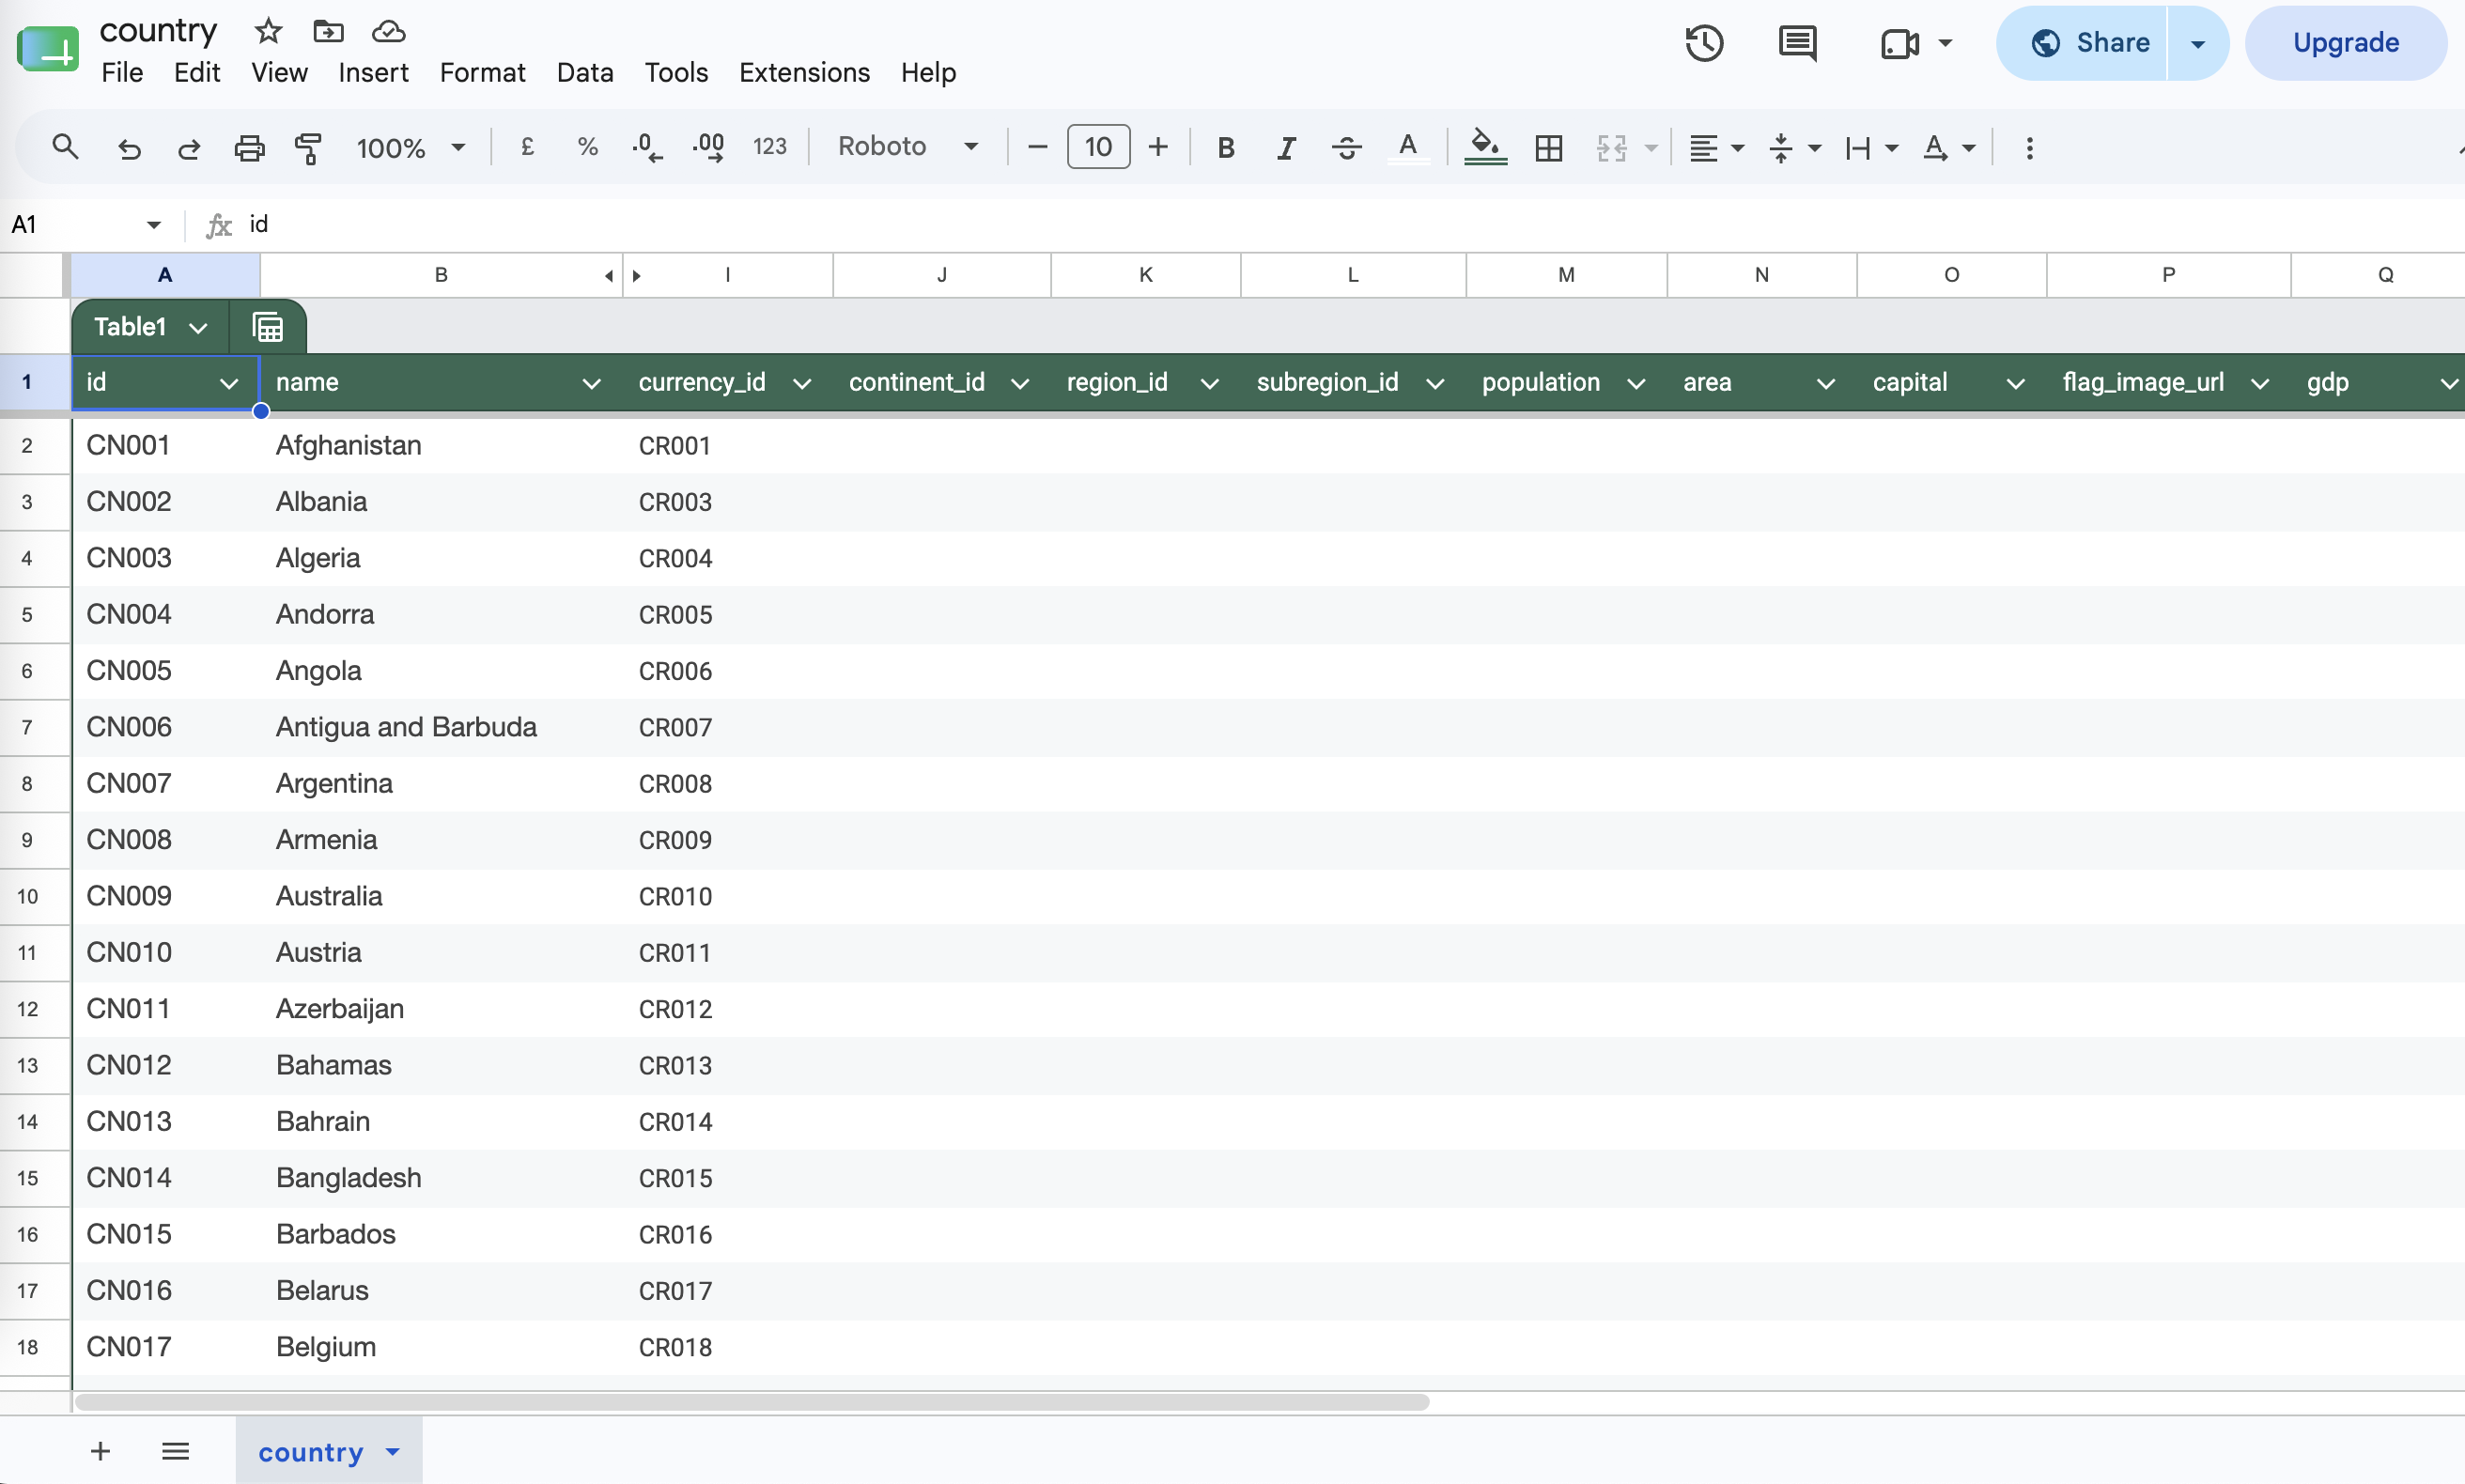
Task: Click the search menus magnifier icon
Action: (65, 148)
